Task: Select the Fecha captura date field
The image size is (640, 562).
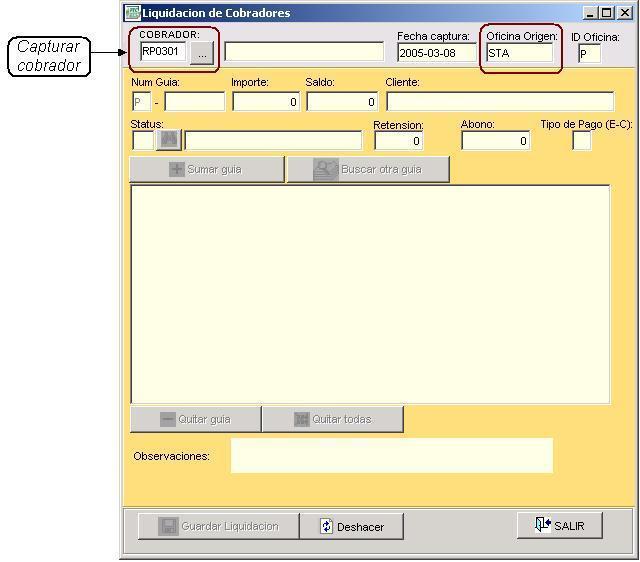Action: point(436,53)
